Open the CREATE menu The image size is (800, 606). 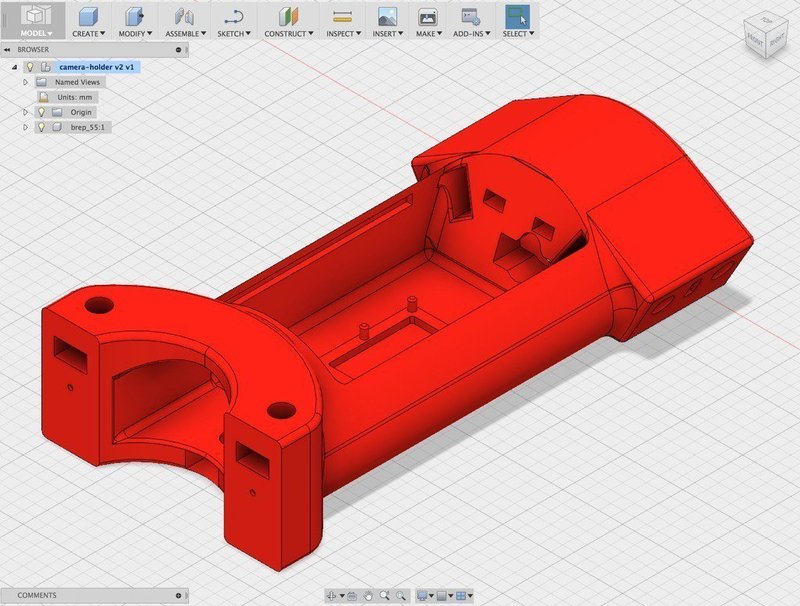[x=88, y=34]
